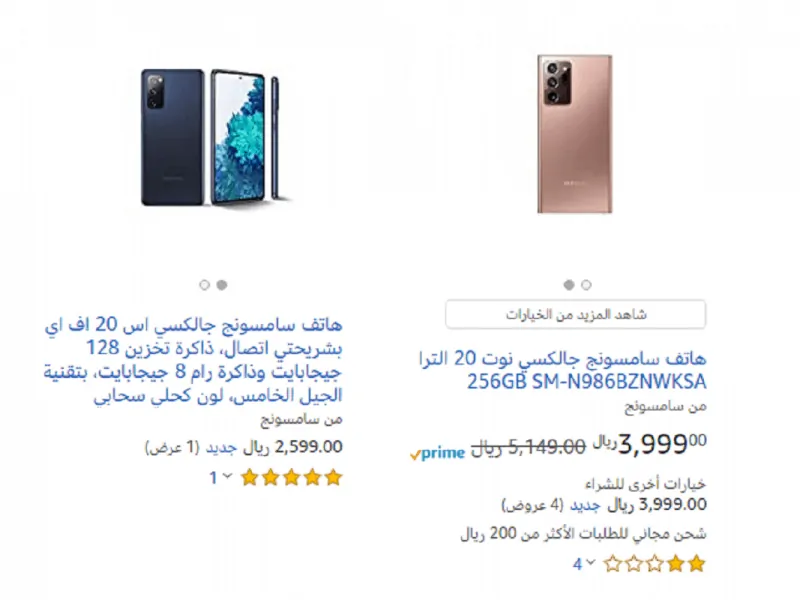Click the Galaxy S20 FE product image

coord(212,138)
